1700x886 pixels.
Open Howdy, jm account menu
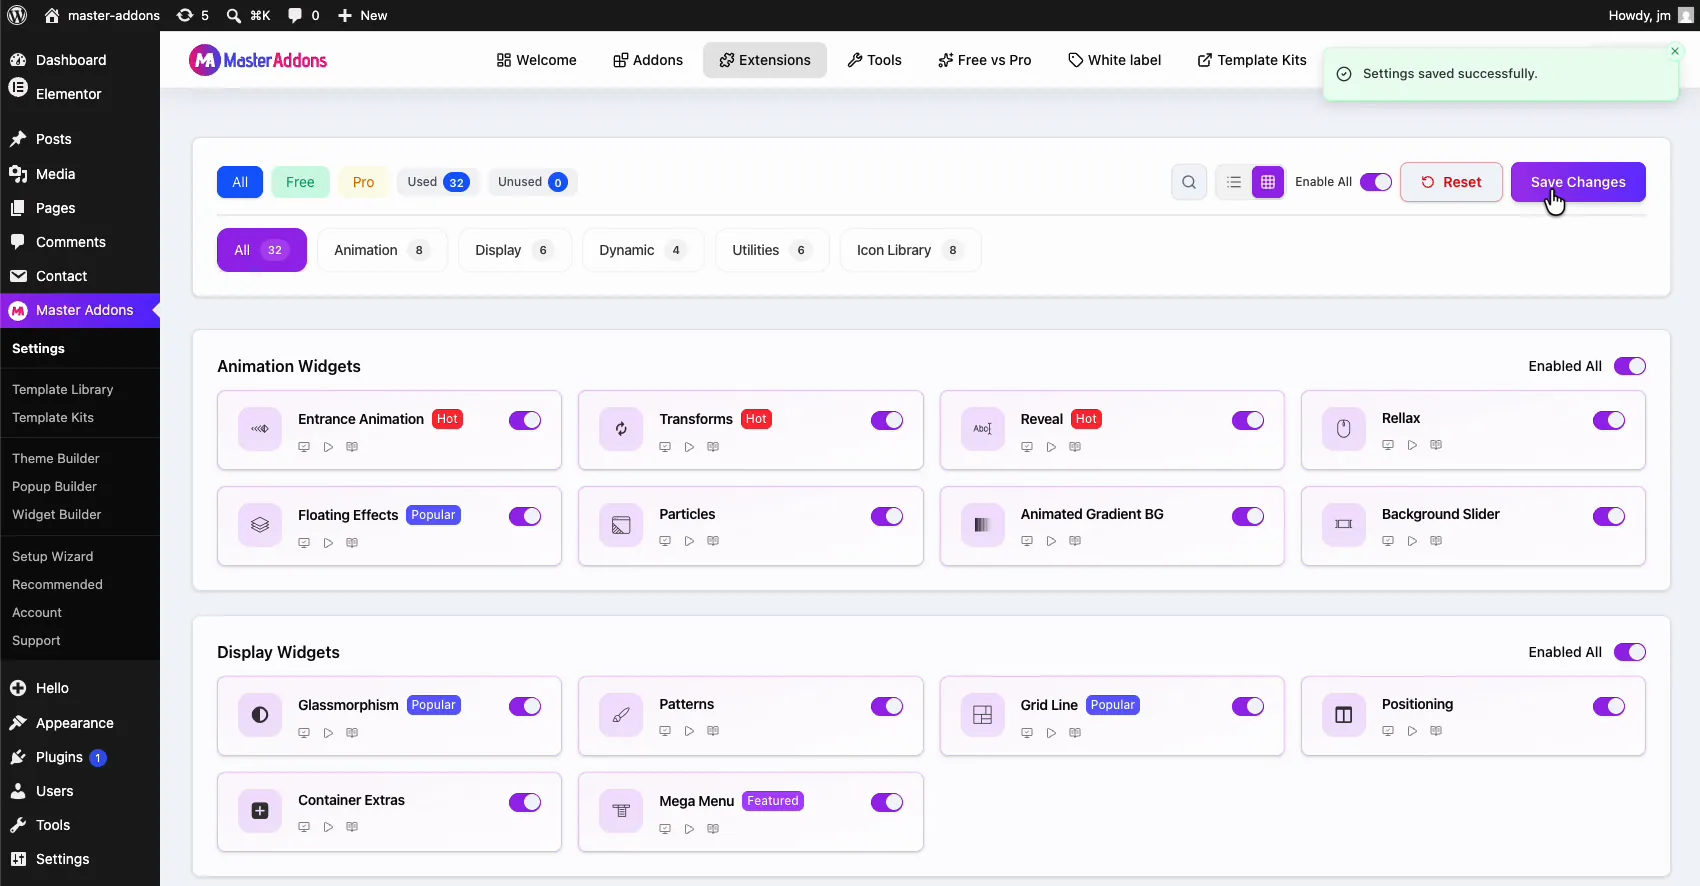[x=1651, y=15]
